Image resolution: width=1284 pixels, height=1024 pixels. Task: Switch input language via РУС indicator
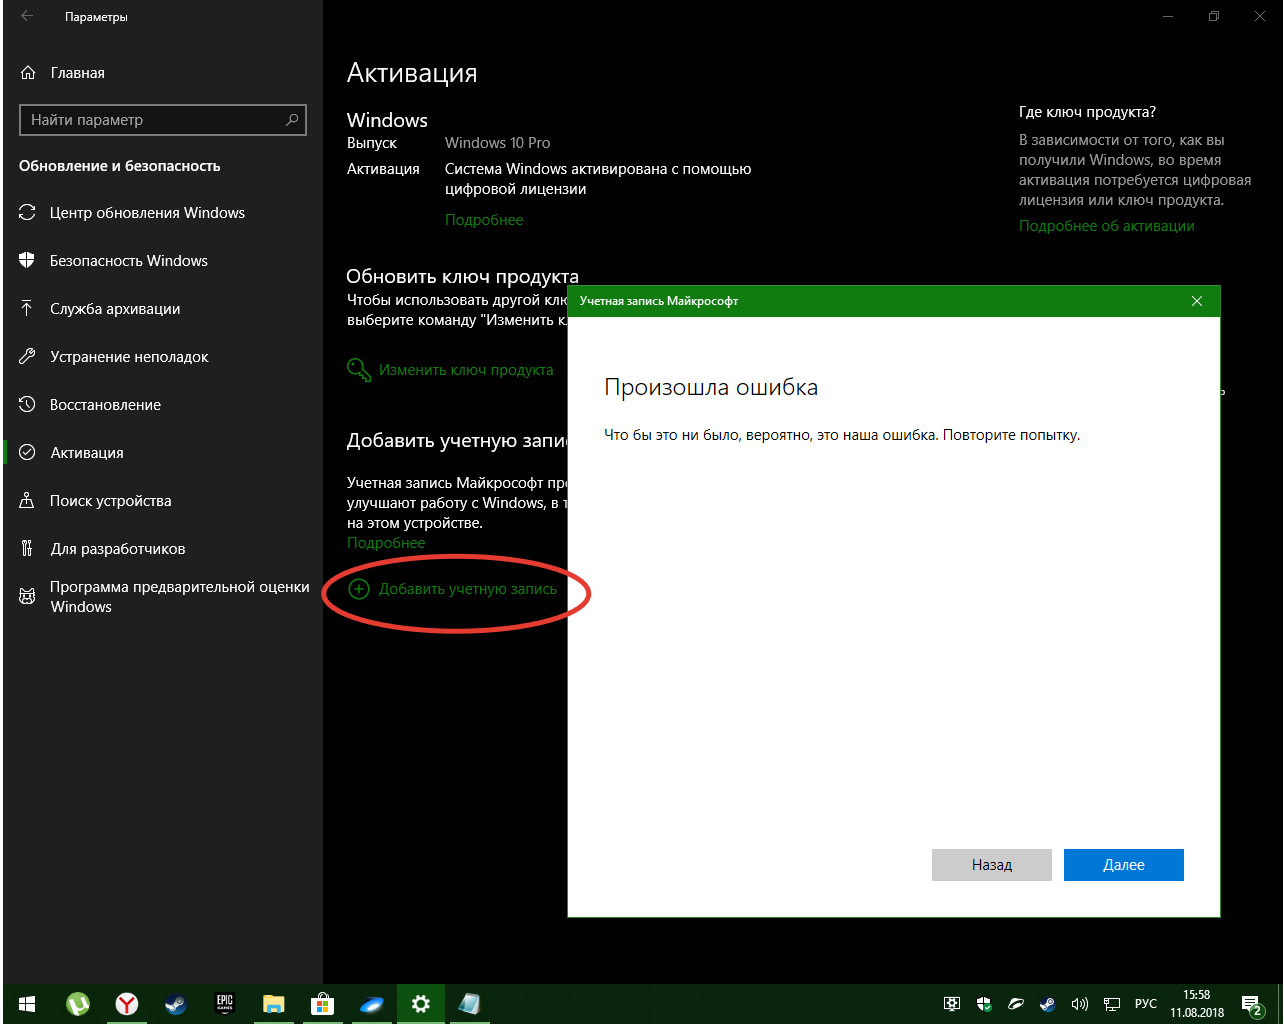pos(1146,1004)
